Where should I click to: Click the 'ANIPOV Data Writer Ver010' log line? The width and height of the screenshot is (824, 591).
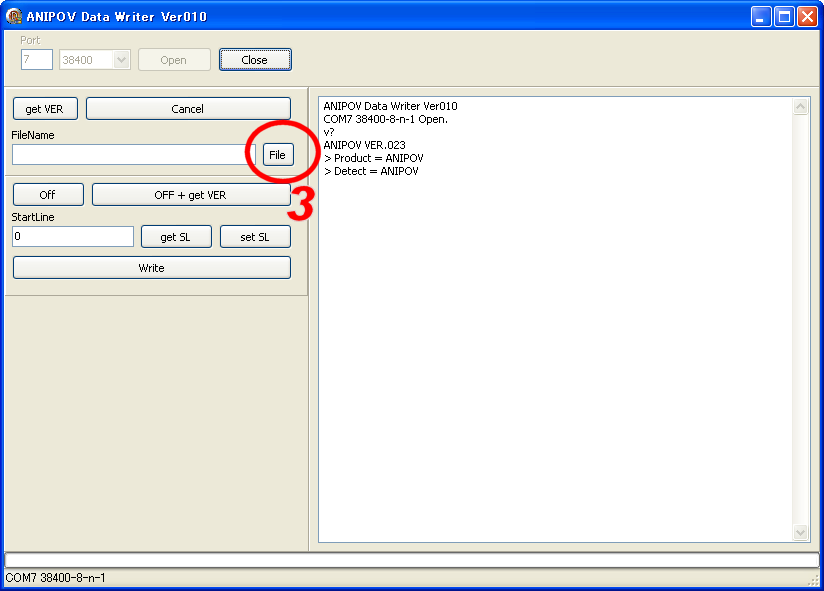pos(390,106)
